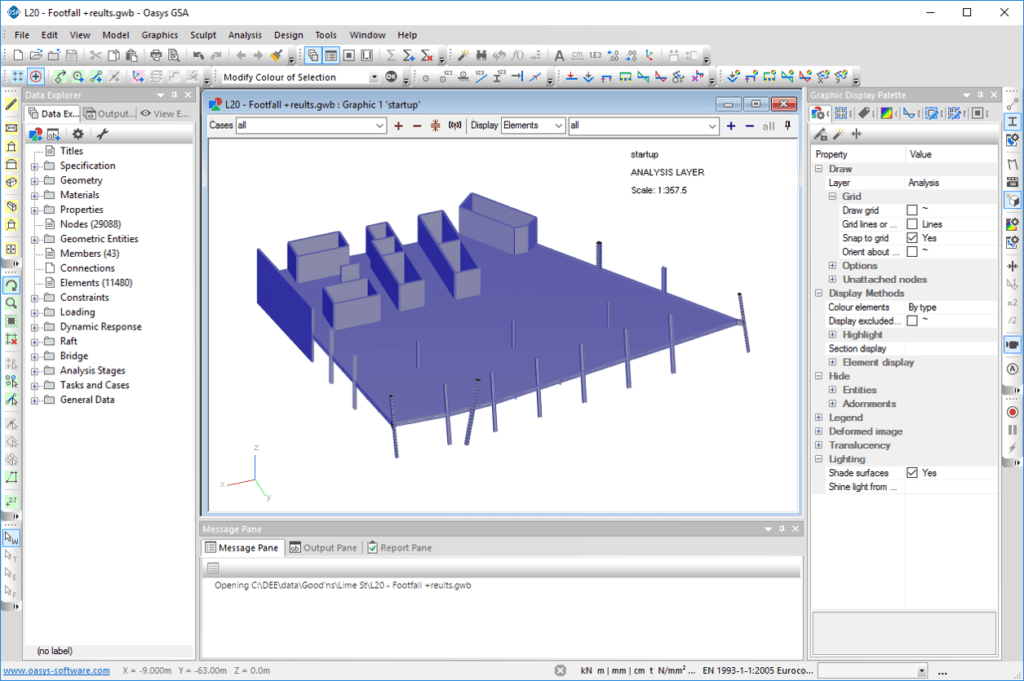Image resolution: width=1024 pixels, height=681 pixels.
Task: Collapse the Lighting section
Action: 819,459
